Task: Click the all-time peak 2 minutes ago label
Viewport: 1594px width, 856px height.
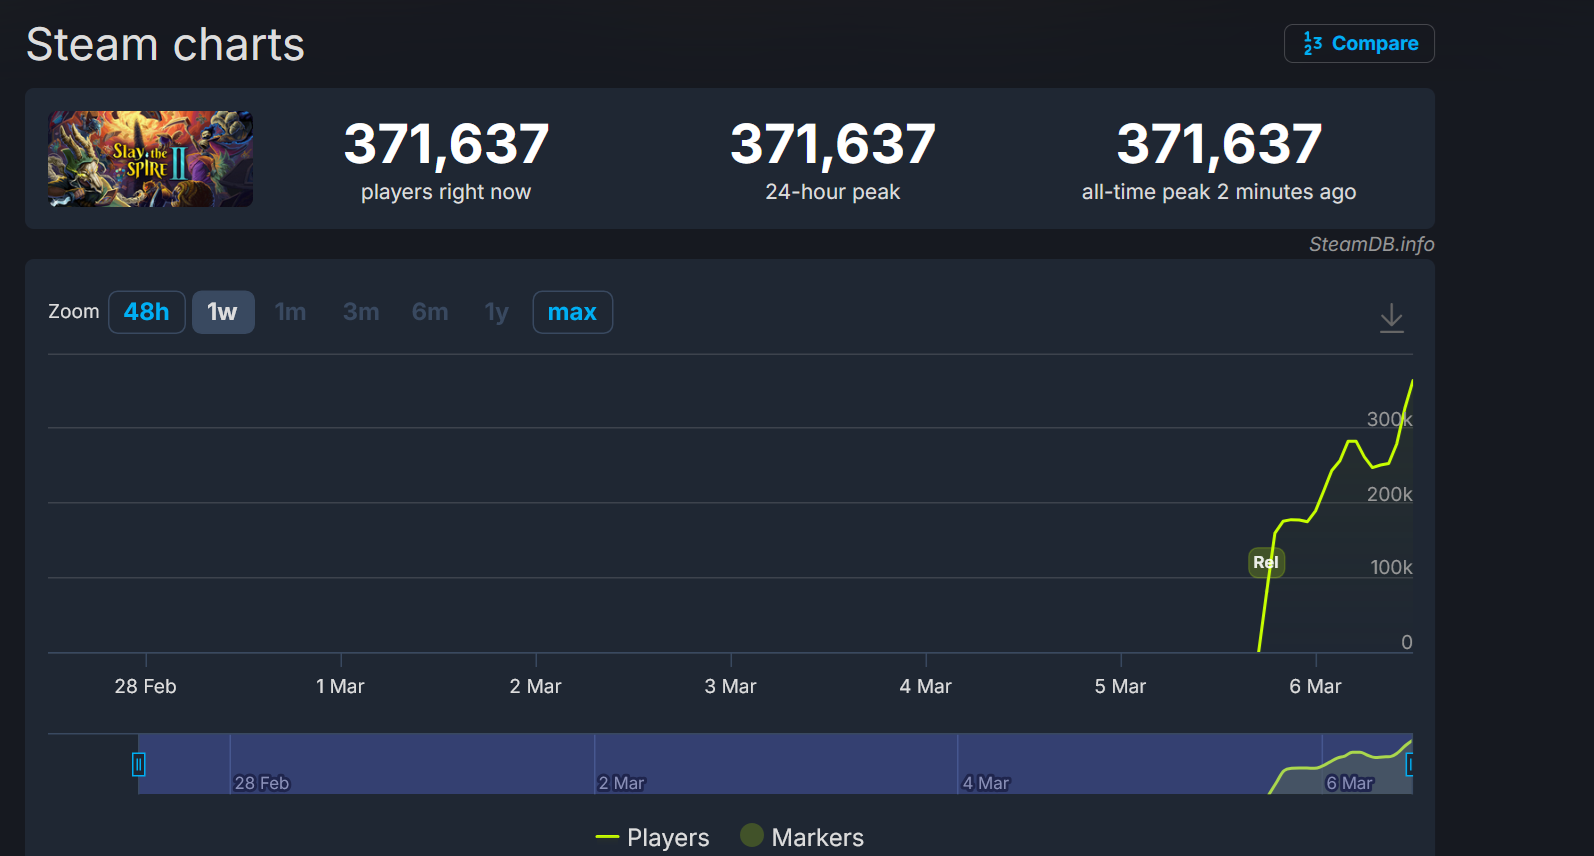Action: (x=1219, y=192)
